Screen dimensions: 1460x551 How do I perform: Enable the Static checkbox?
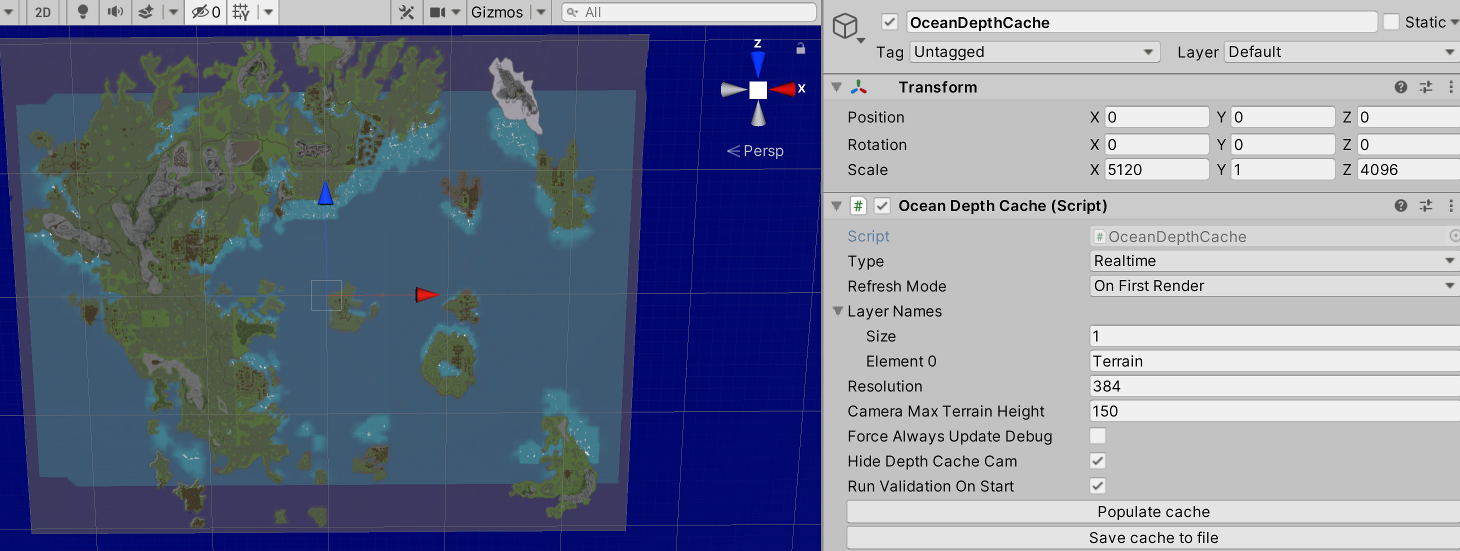point(1392,22)
